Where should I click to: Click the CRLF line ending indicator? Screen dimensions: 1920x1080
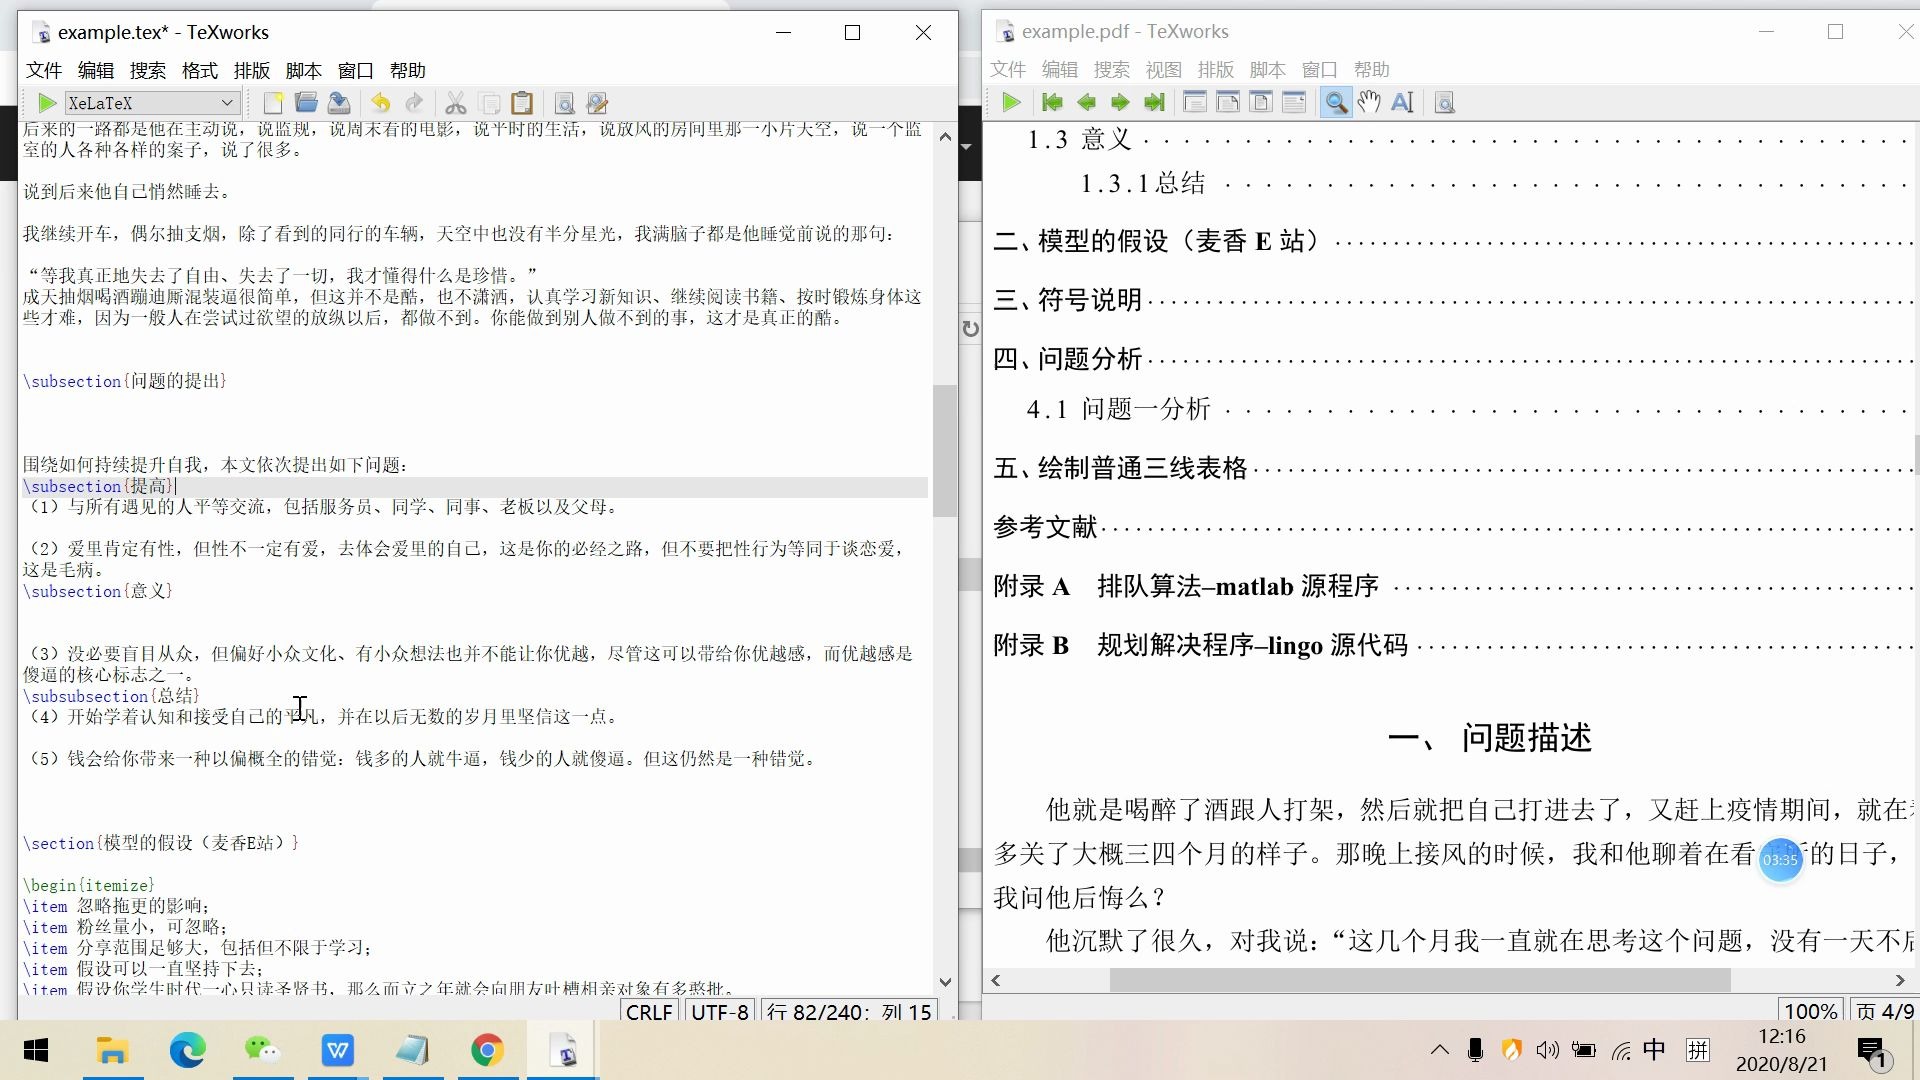tap(649, 1011)
